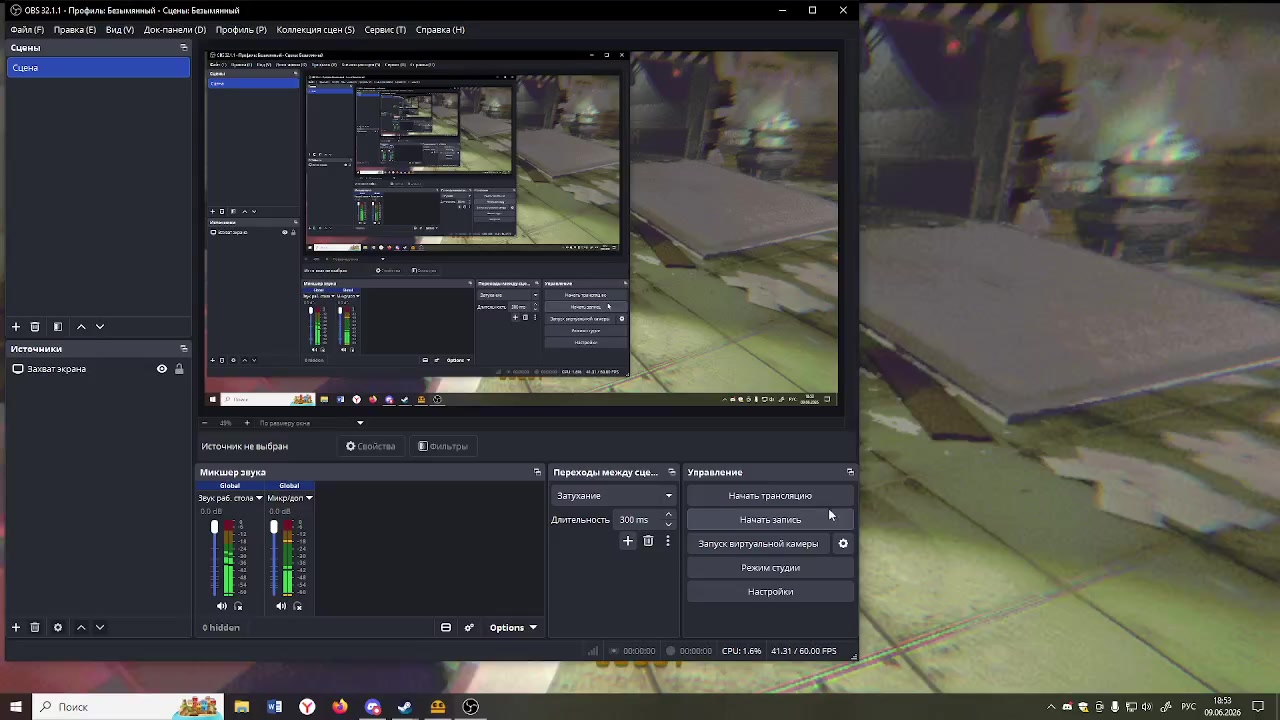Click Начать запись button
Image resolution: width=1280 pixels, height=720 pixels.
pyautogui.click(x=770, y=520)
